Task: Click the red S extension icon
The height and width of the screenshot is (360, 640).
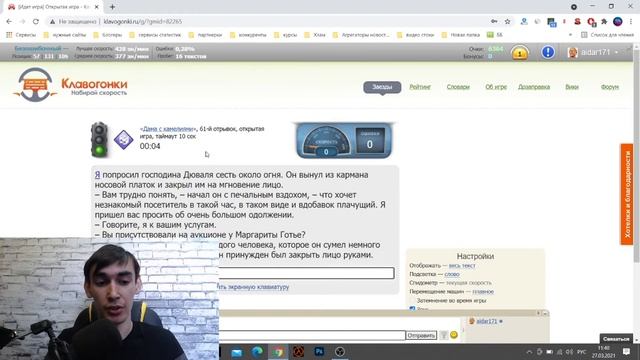Action: (577, 21)
